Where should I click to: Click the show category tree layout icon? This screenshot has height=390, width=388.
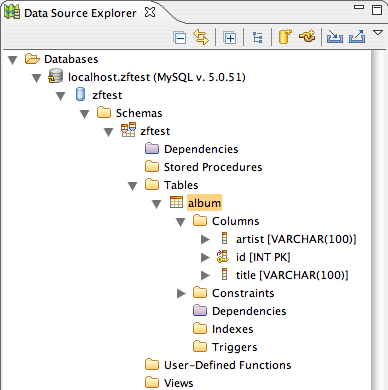tap(257, 37)
